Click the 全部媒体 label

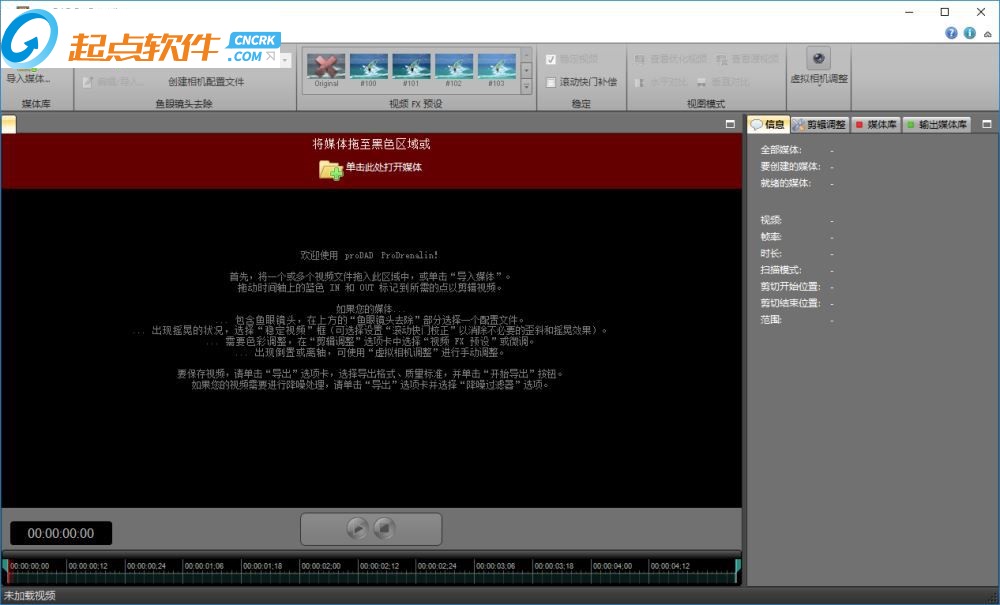[x=781, y=150]
